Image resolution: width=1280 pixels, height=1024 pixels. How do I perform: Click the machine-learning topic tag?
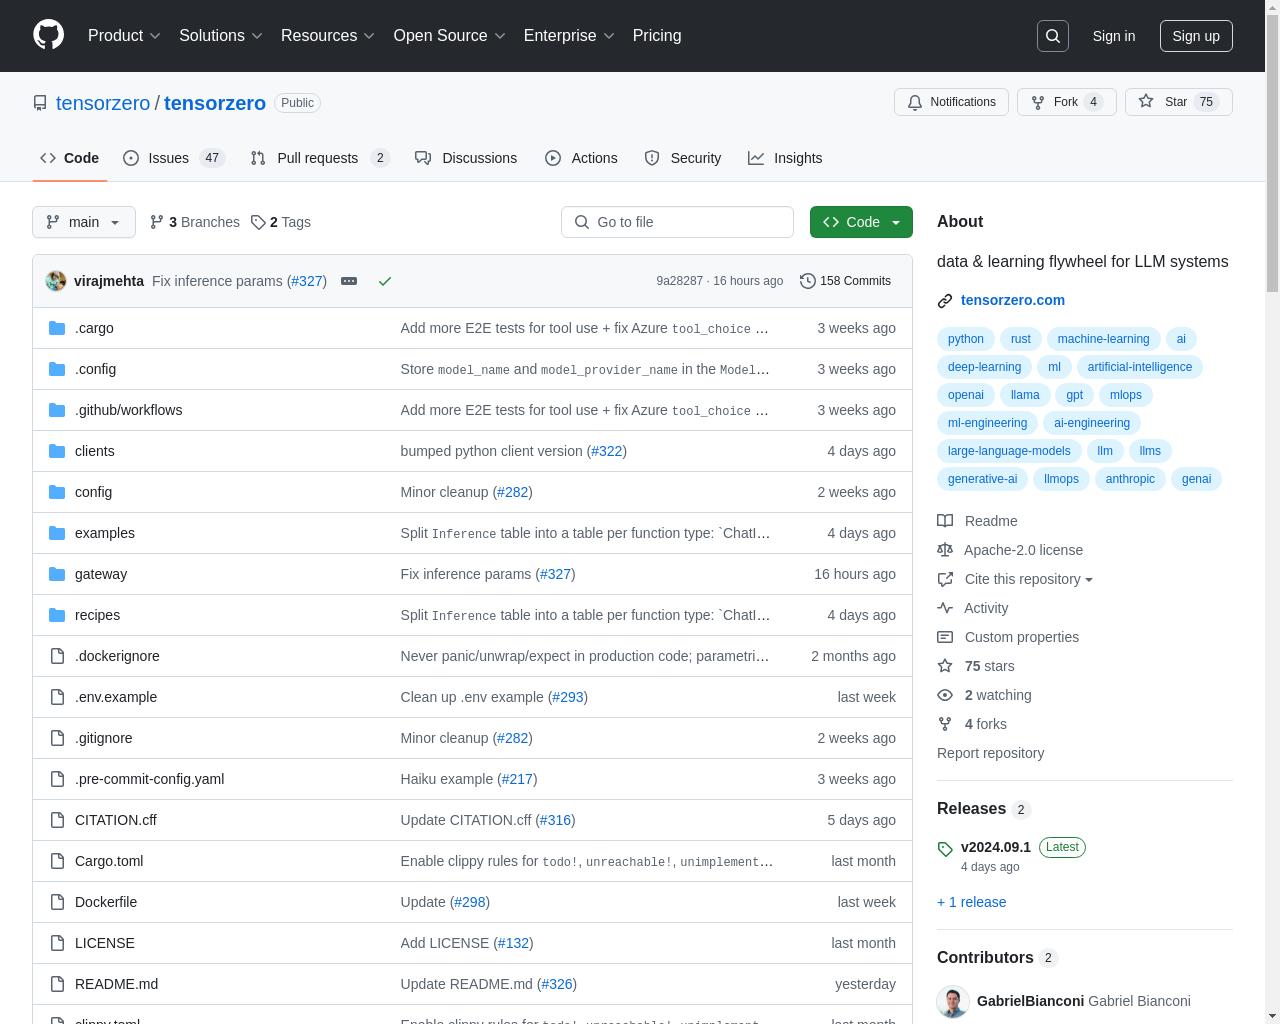pos(1103,339)
